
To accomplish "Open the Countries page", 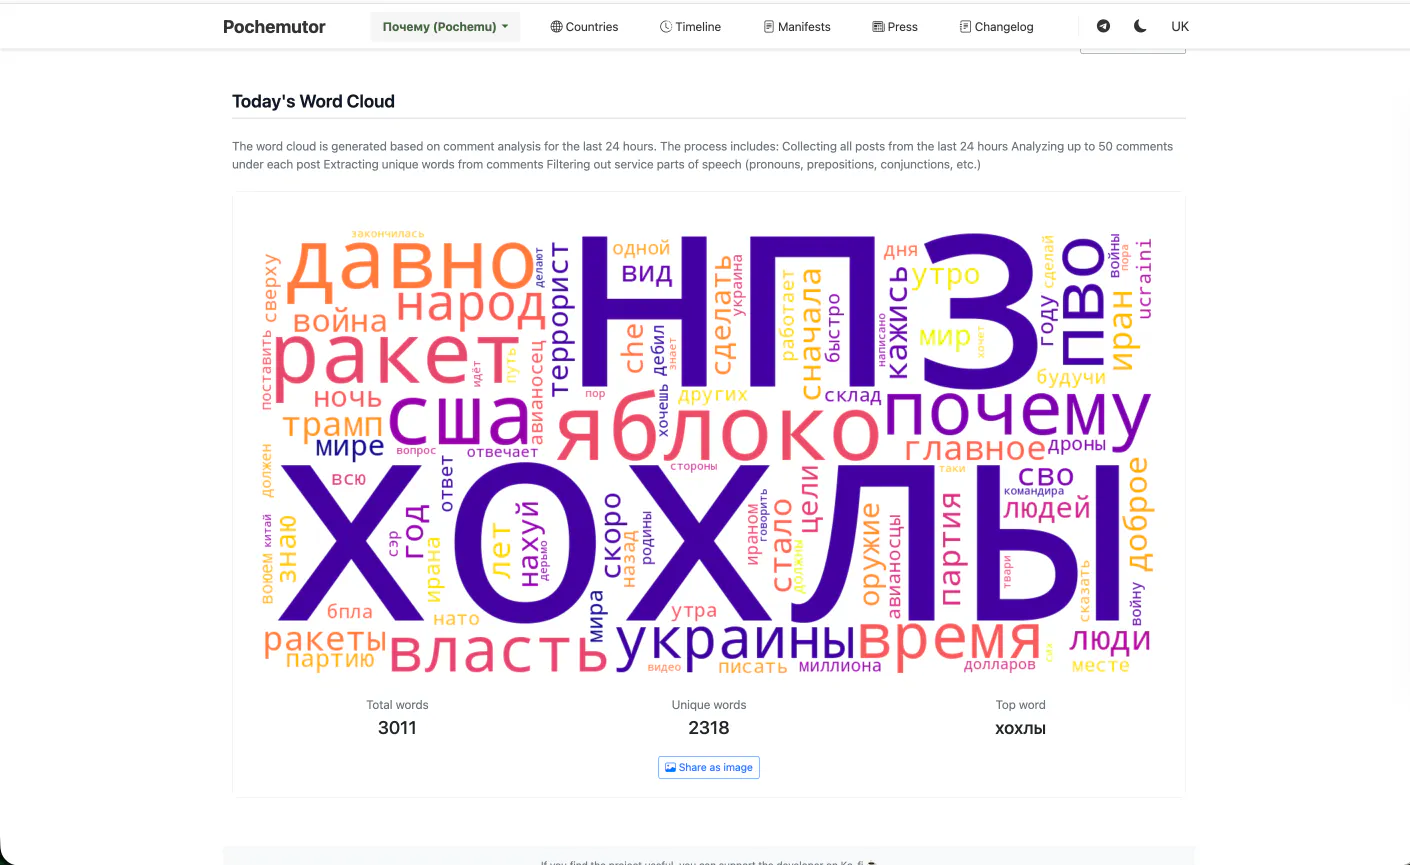I will pos(584,27).
